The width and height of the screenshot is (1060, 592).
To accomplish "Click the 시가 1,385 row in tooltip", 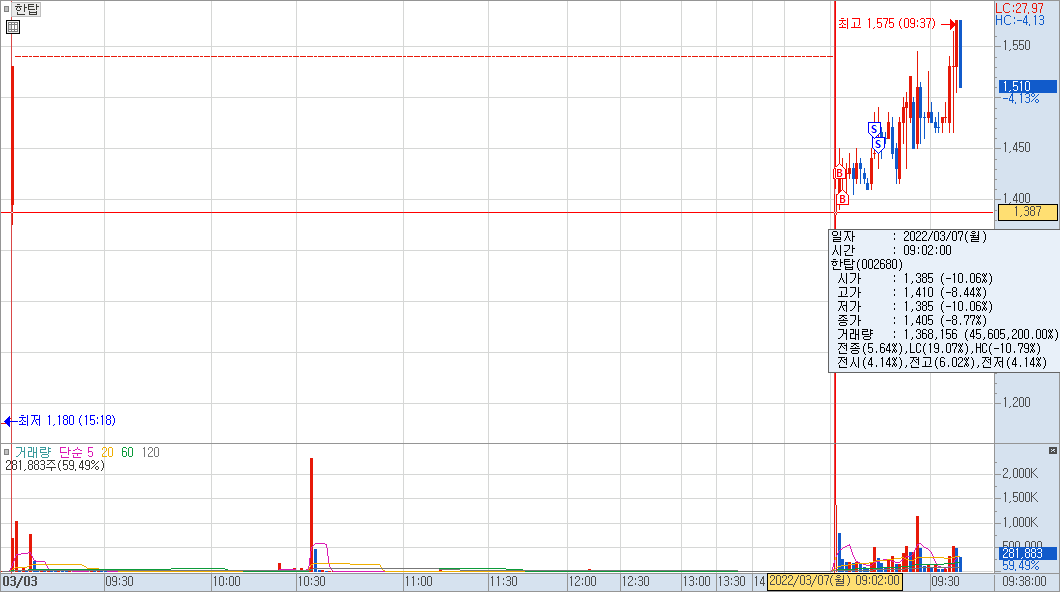I will pos(915,278).
